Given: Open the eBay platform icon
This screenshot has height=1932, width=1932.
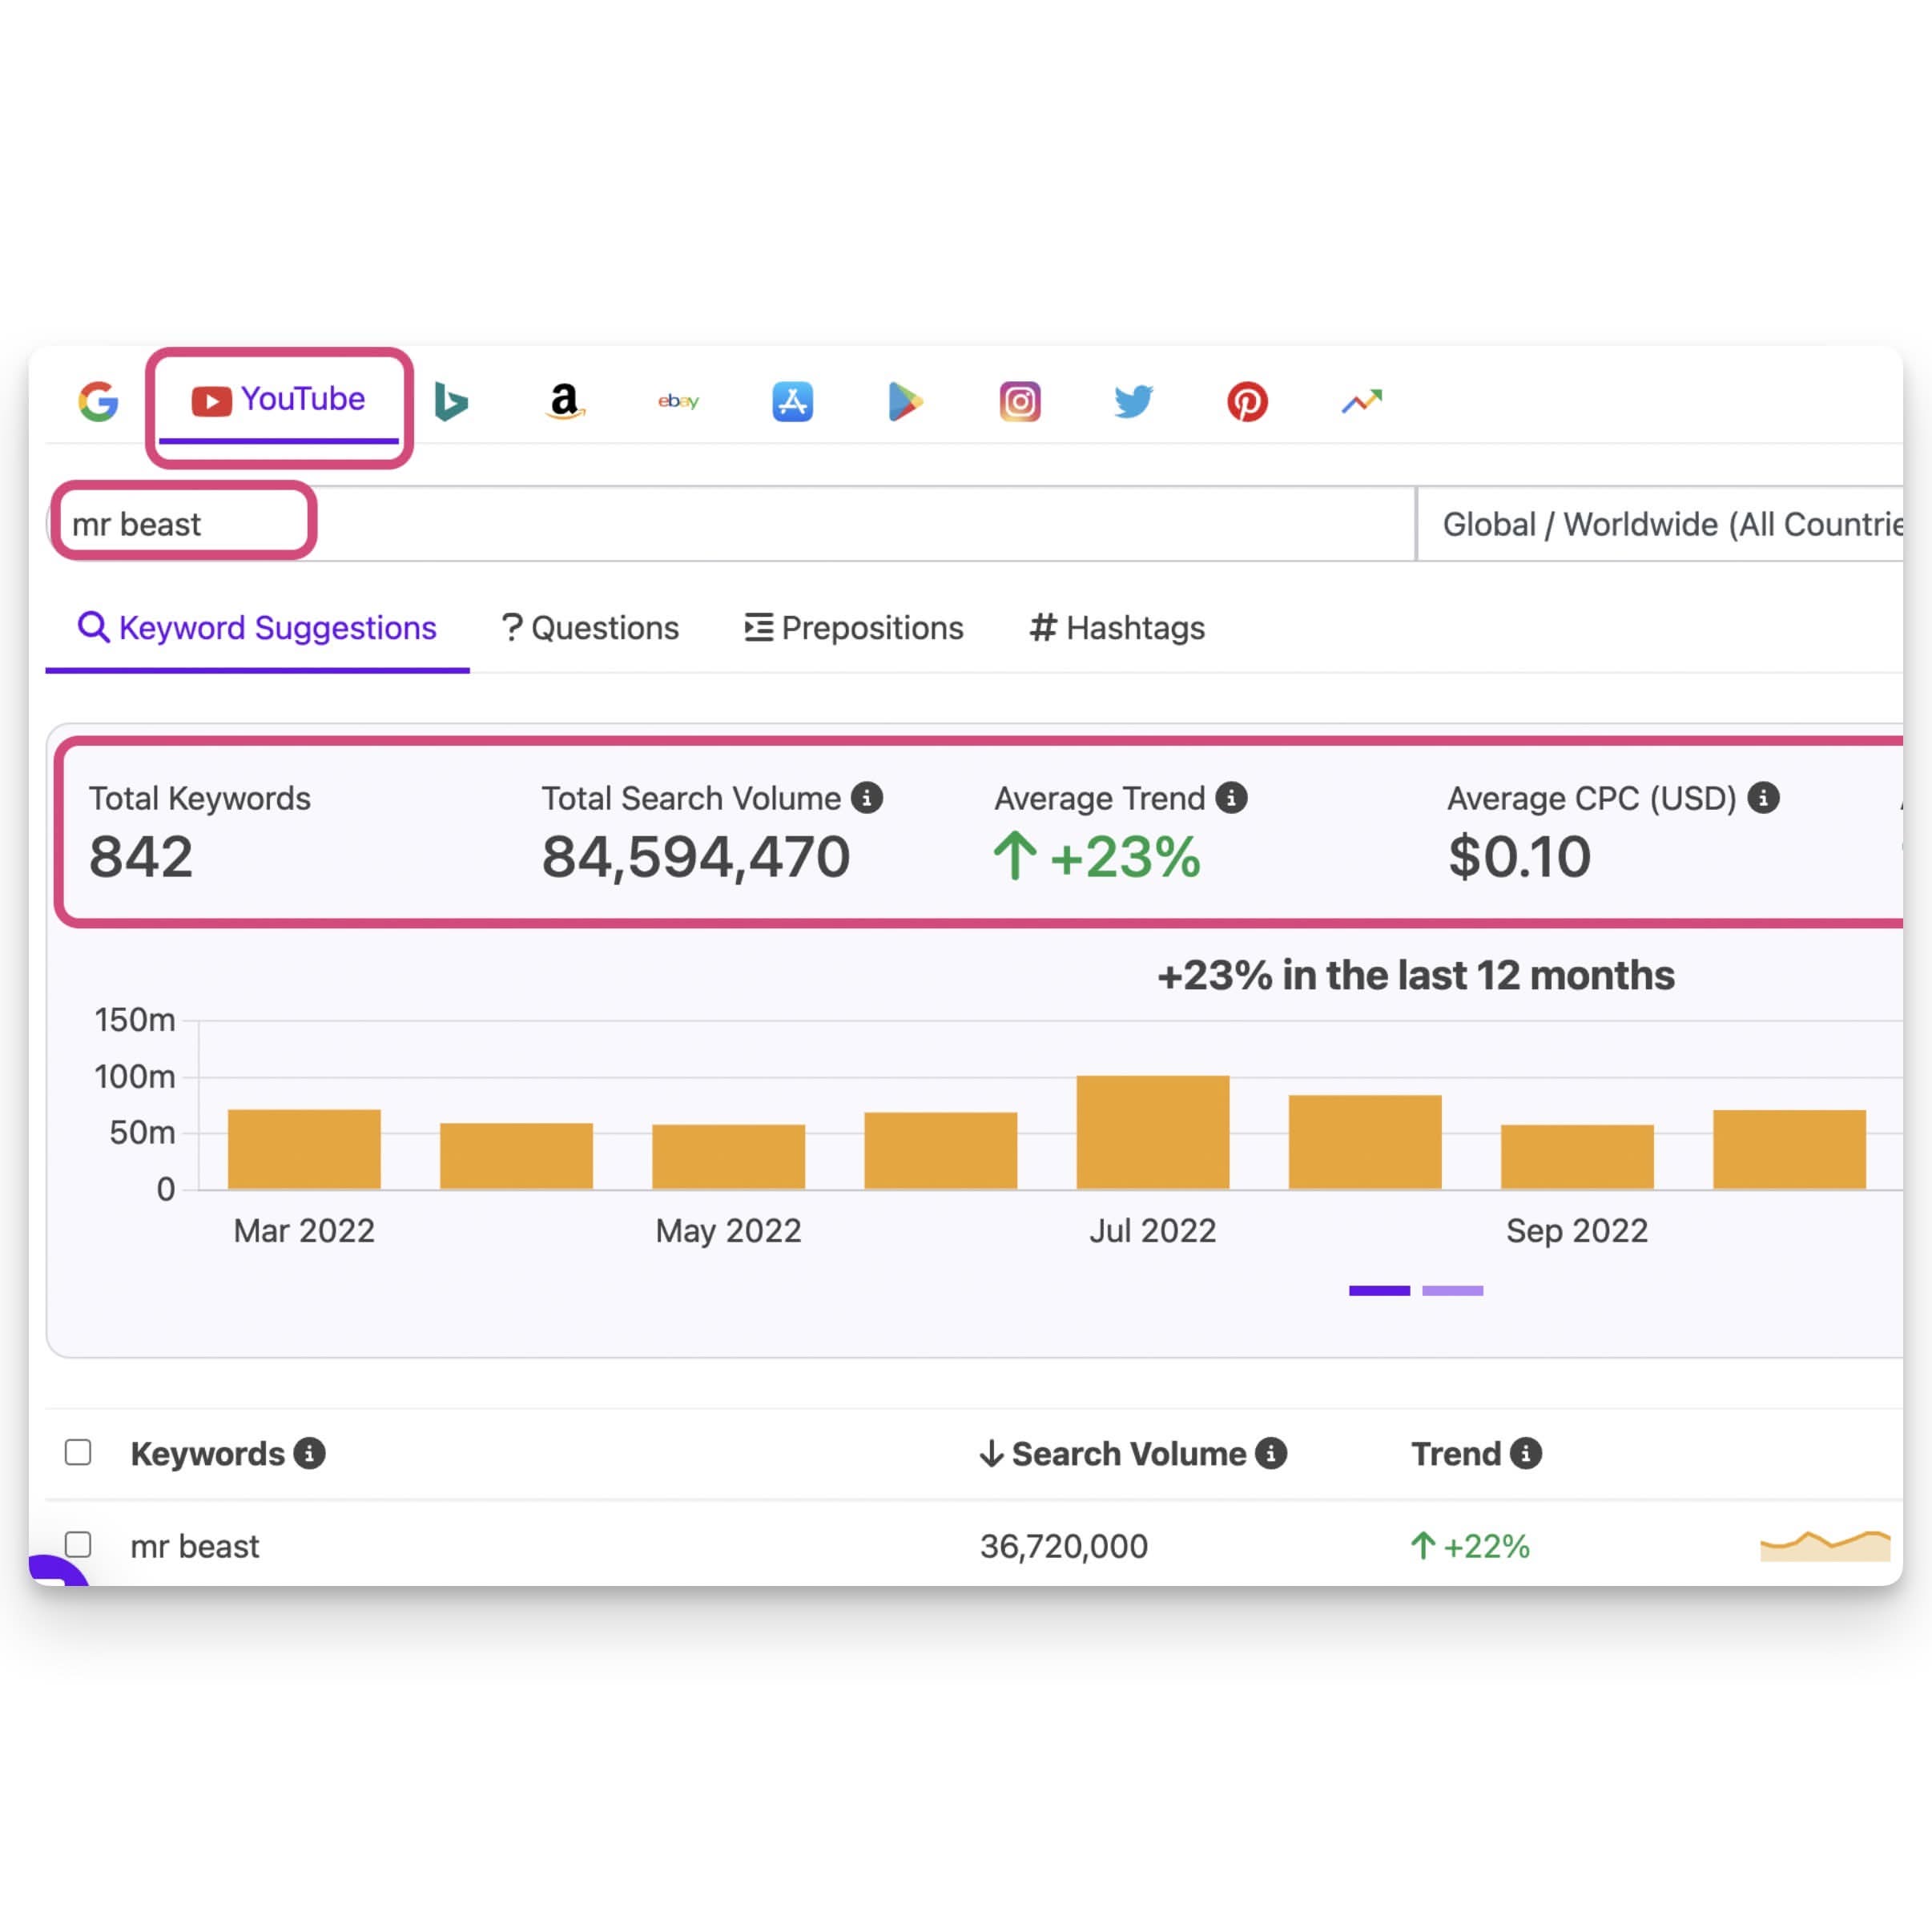Looking at the screenshot, I should pos(678,402).
